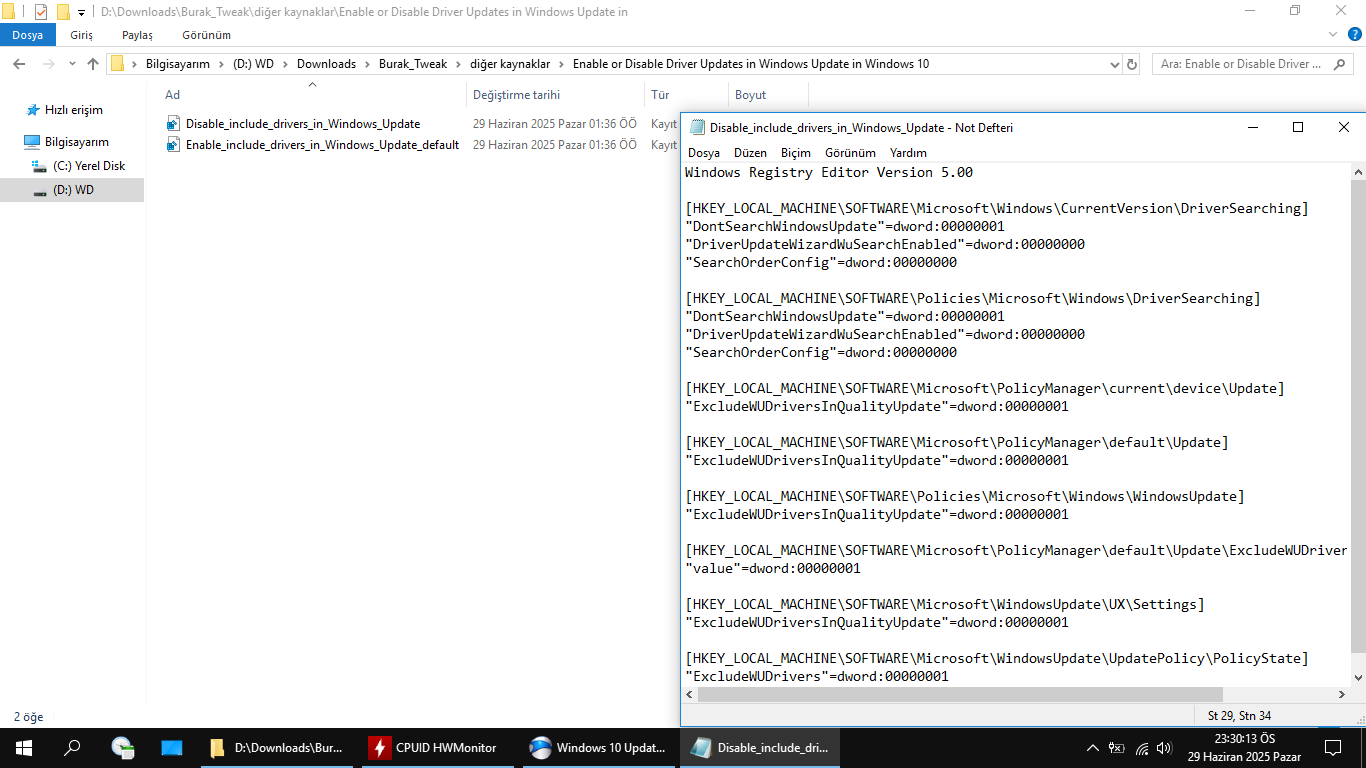Open the clock-calendar app pinned on taskbar
The image size is (1366, 768).
122,747
